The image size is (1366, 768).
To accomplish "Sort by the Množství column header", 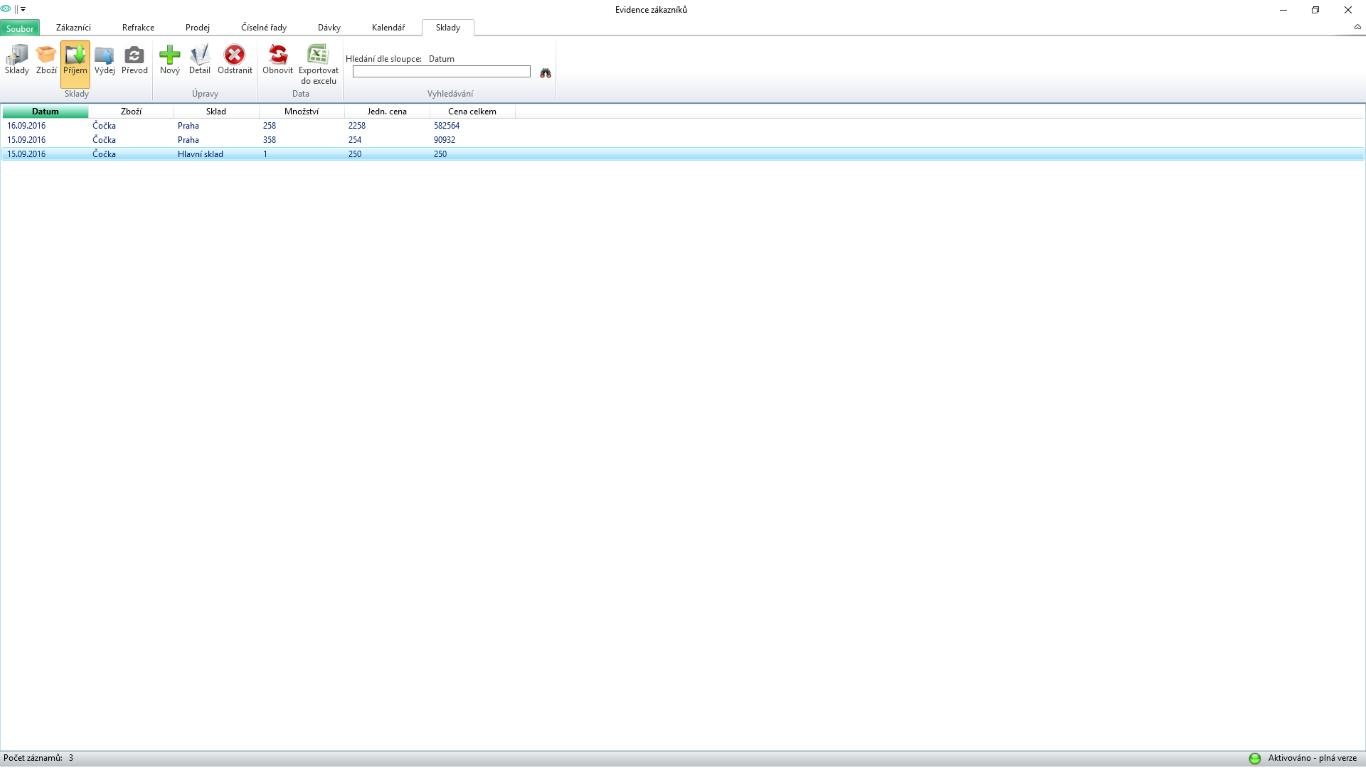I will coord(302,111).
